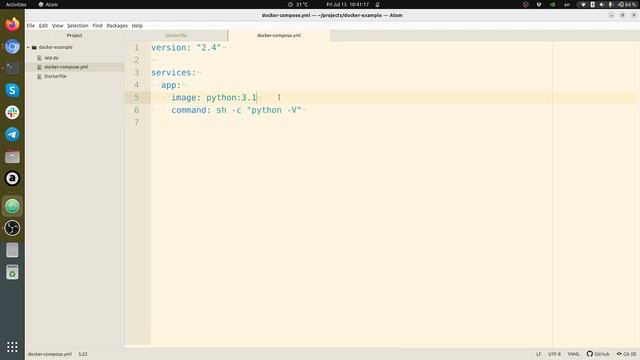Open the Help menu
This screenshot has width=640, height=360.
click(137, 26)
